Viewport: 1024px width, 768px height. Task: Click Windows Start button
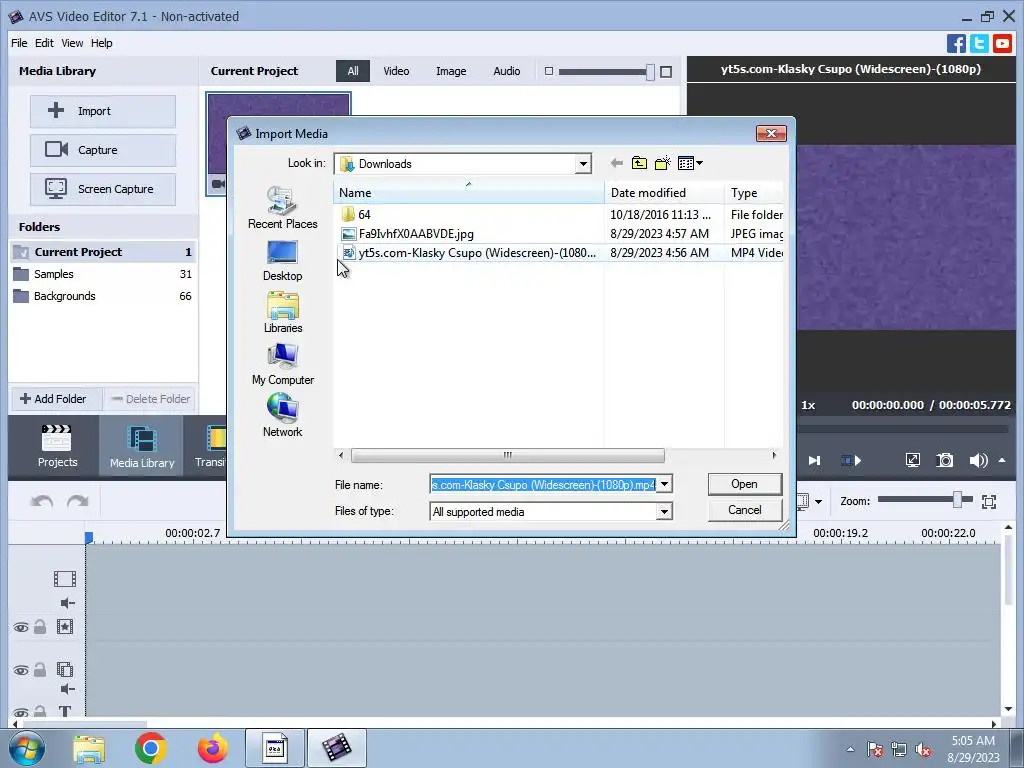27,748
